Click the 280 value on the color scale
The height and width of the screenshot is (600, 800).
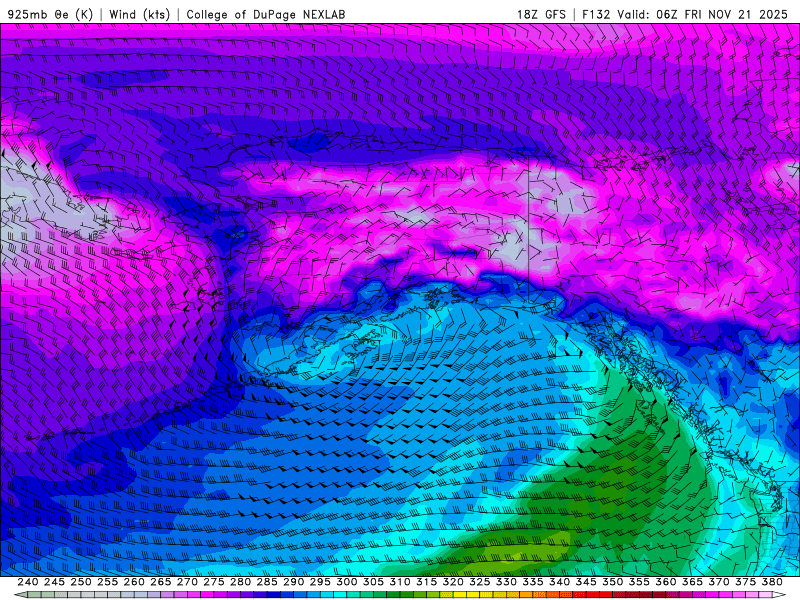click(x=240, y=582)
